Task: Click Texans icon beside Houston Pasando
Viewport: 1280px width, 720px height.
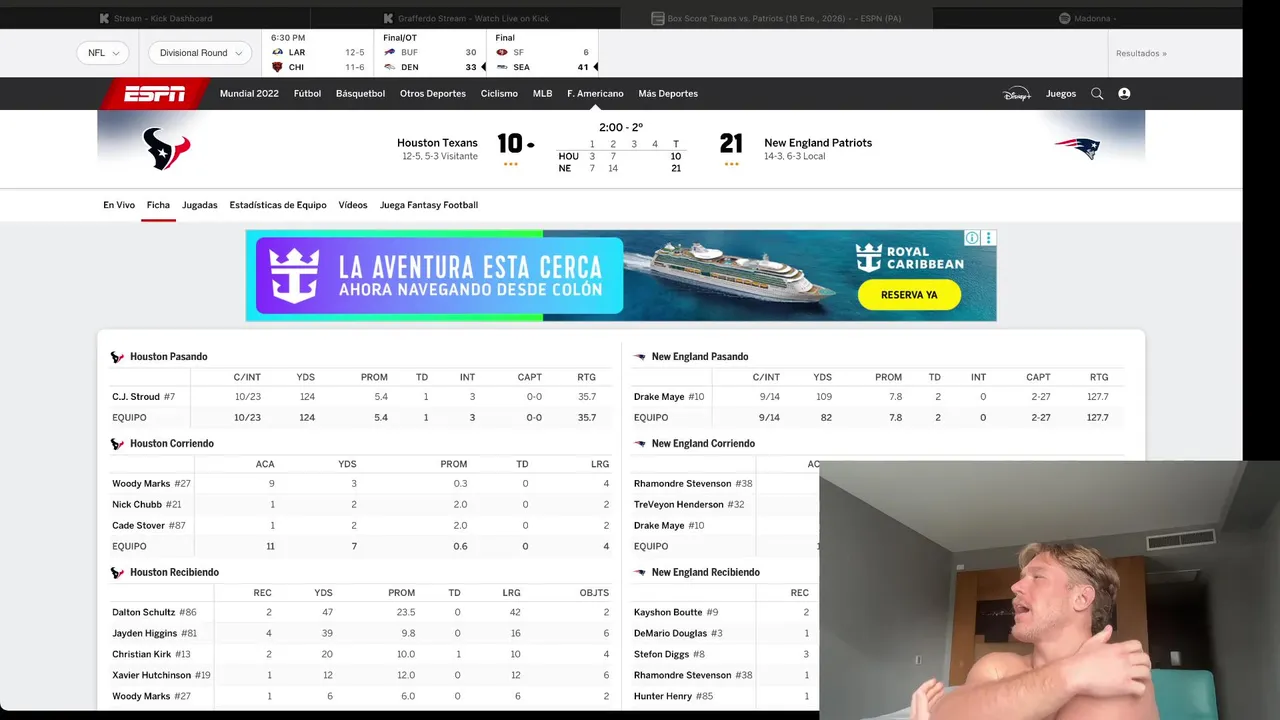Action: (x=117, y=357)
